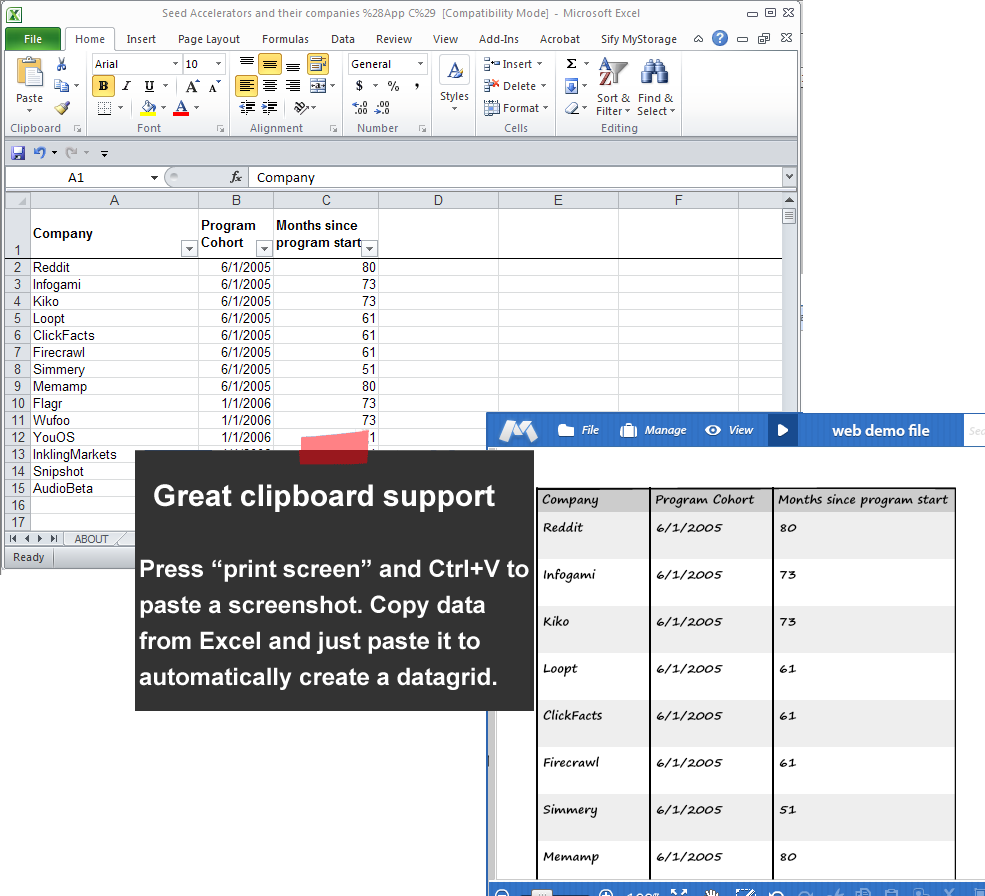Apply the red Font Color

181,108
